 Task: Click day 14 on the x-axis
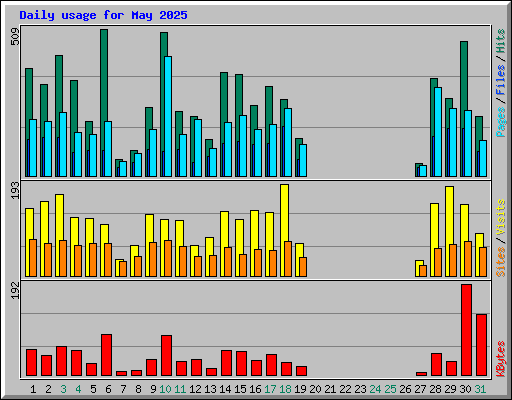[225, 389]
